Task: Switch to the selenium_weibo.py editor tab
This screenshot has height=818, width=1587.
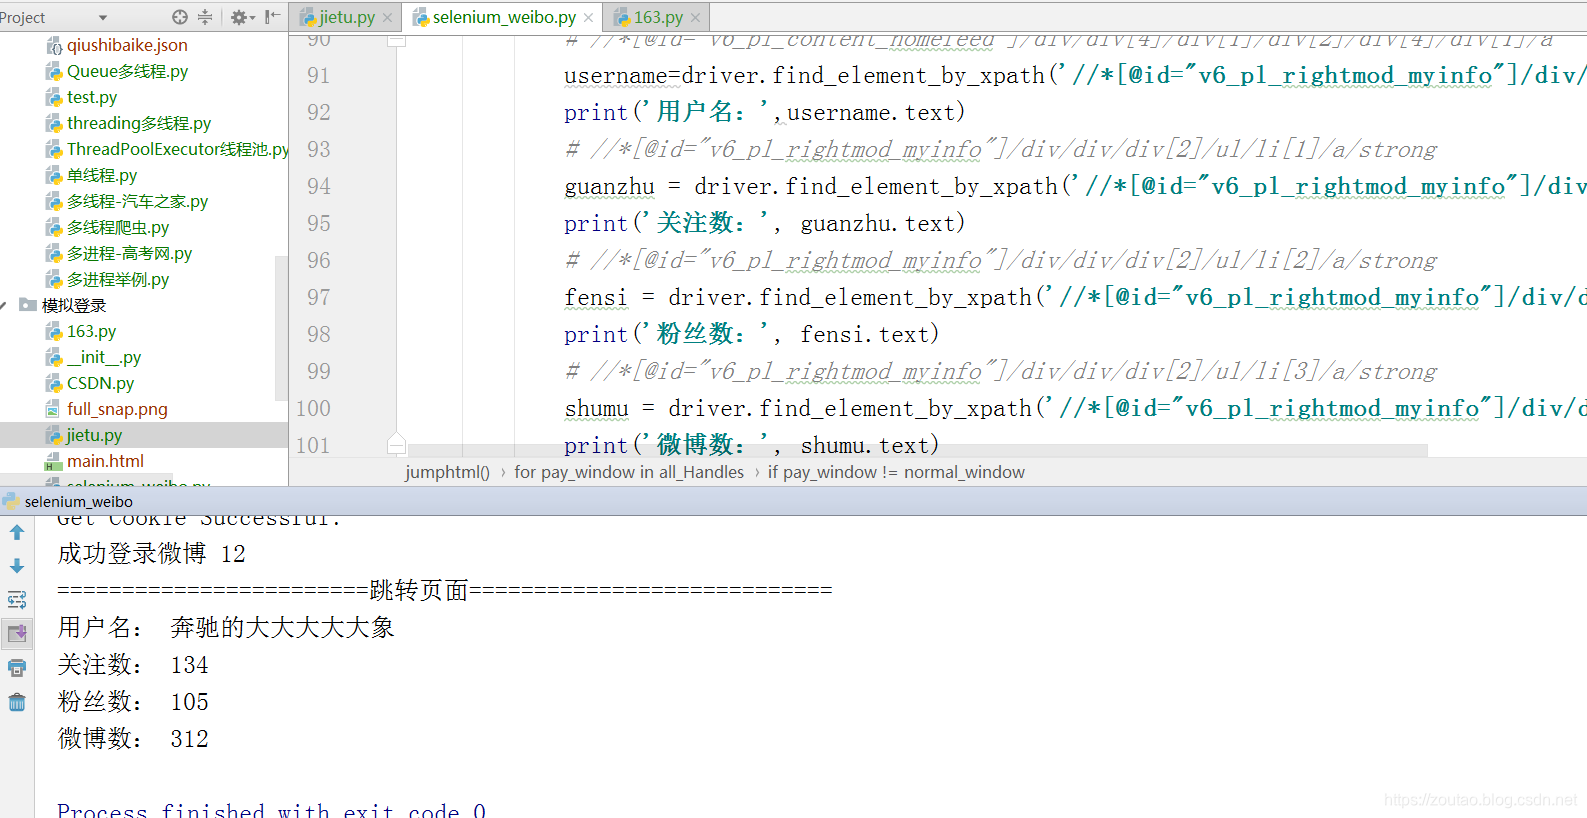Action: point(504,17)
